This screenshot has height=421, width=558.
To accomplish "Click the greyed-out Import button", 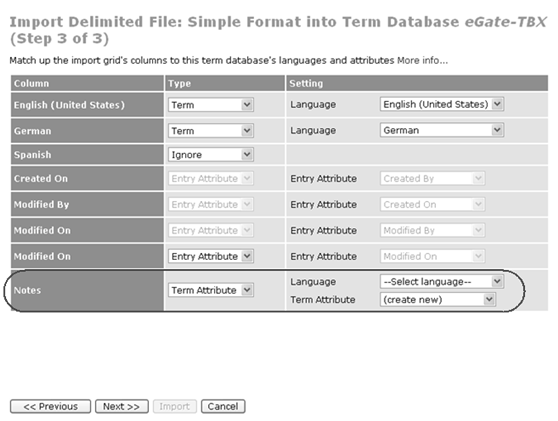I will tap(175, 406).
